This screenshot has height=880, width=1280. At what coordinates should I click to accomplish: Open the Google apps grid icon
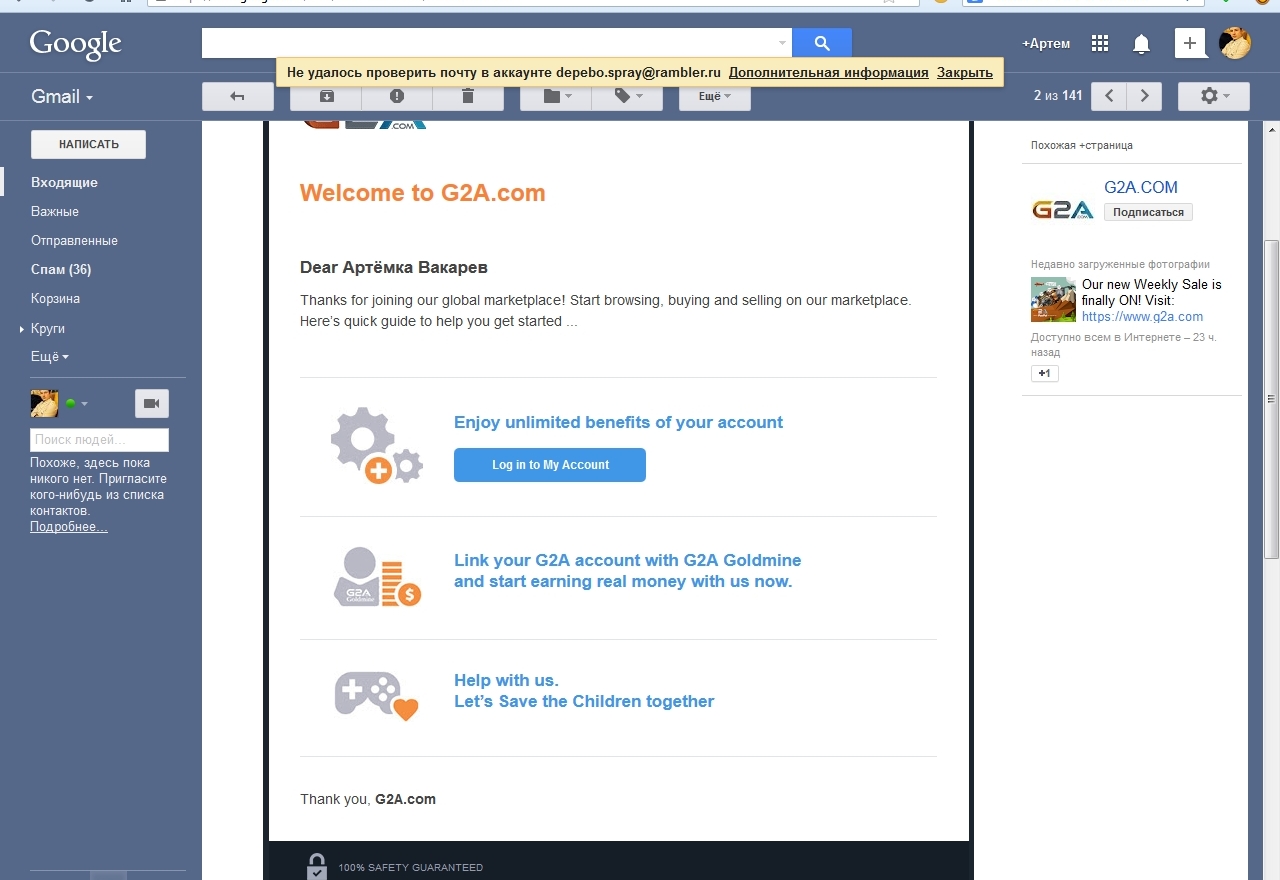tap(1100, 43)
